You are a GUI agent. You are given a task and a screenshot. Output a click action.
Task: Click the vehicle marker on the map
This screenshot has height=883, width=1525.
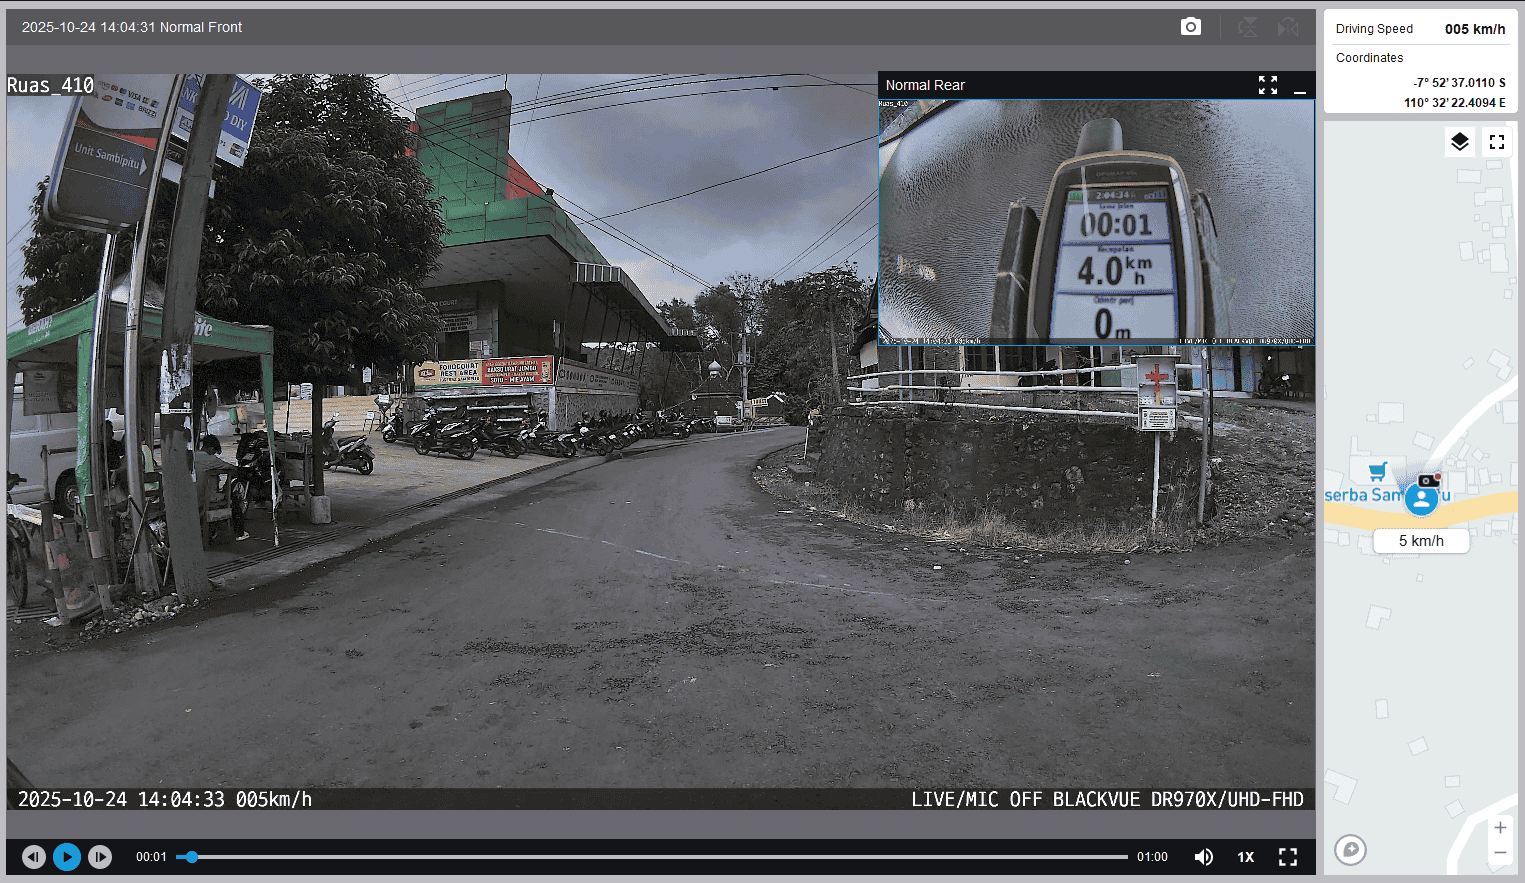tap(1421, 498)
